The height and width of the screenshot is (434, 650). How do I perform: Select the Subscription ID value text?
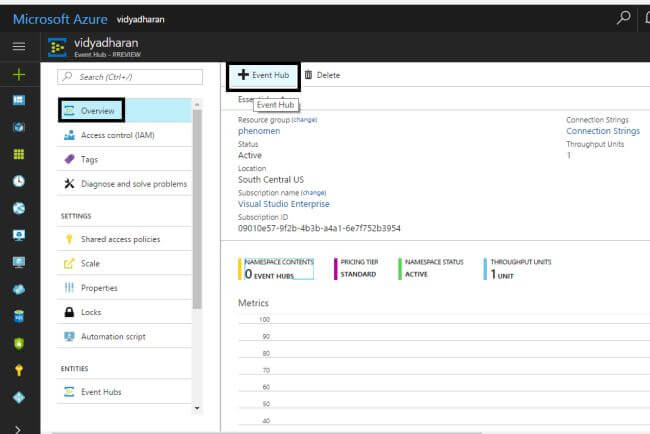coord(319,228)
